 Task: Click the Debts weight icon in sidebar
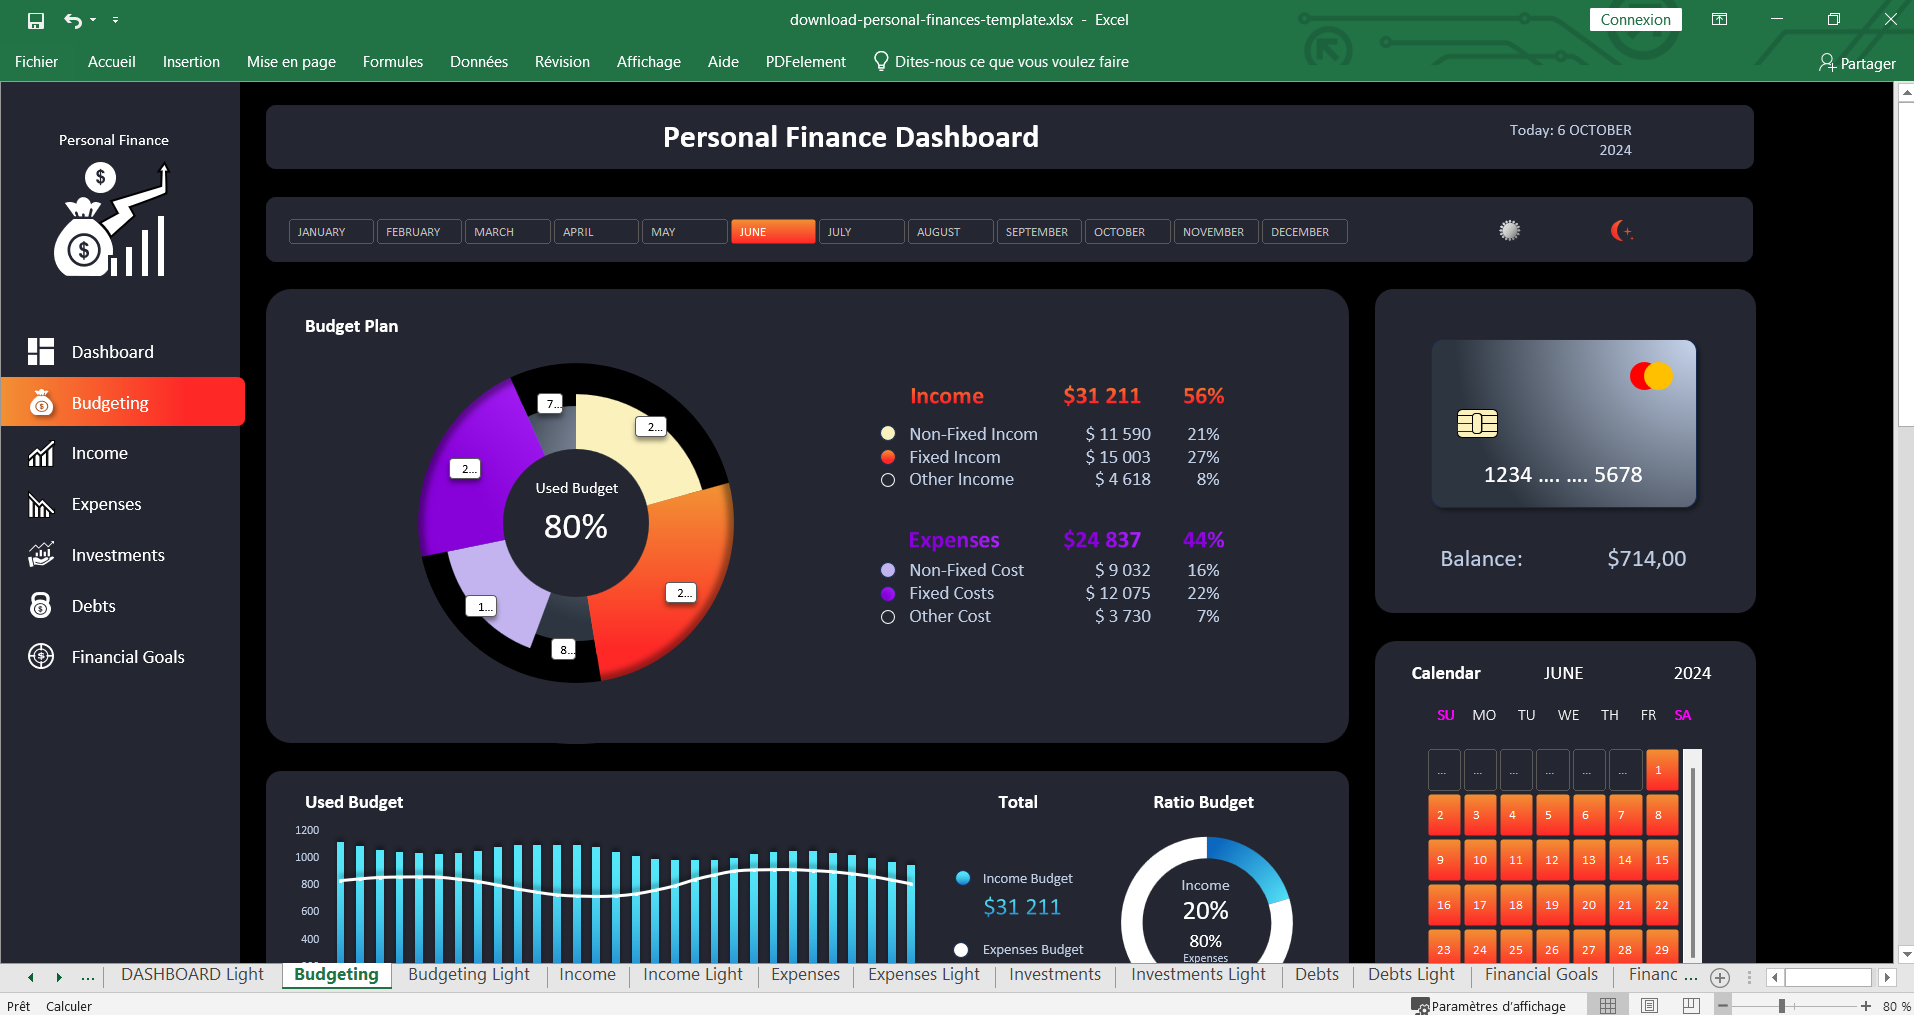(41, 605)
